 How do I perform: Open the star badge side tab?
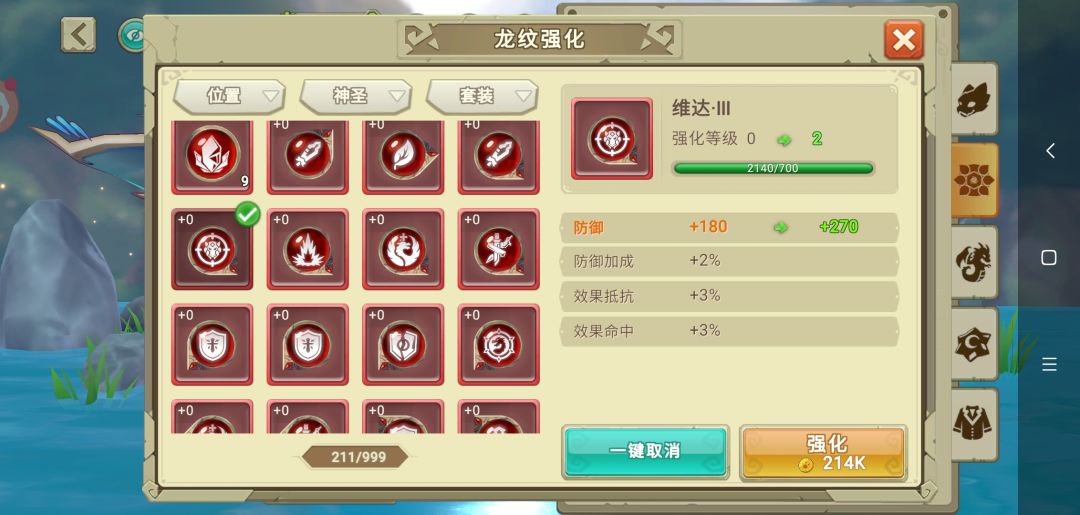click(974, 344)
